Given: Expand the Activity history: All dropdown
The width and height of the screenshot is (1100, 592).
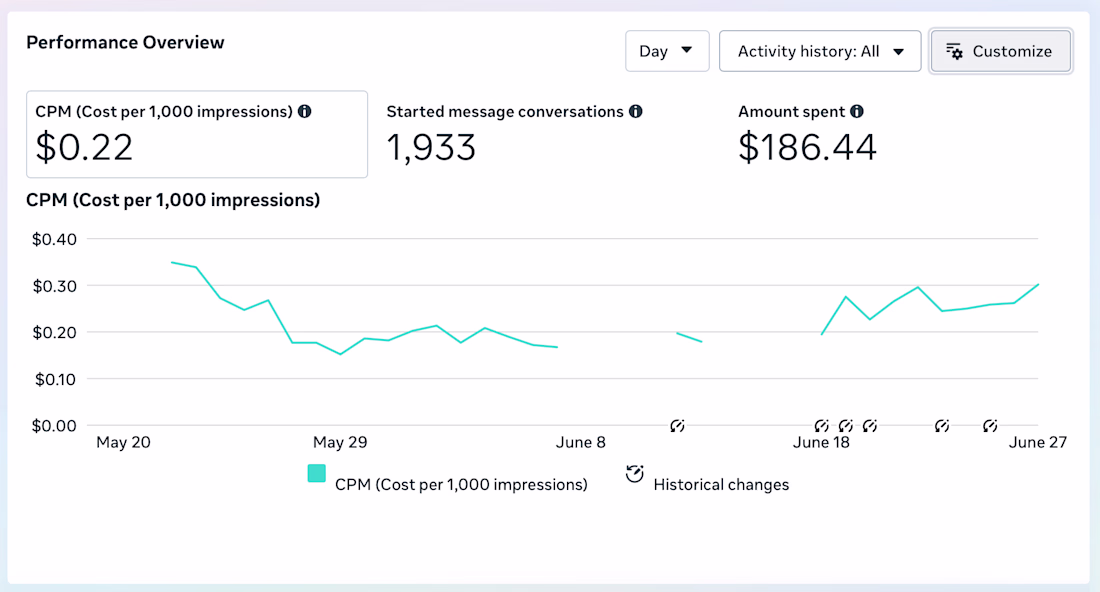Looking at the screenshot, I should 820,51.
